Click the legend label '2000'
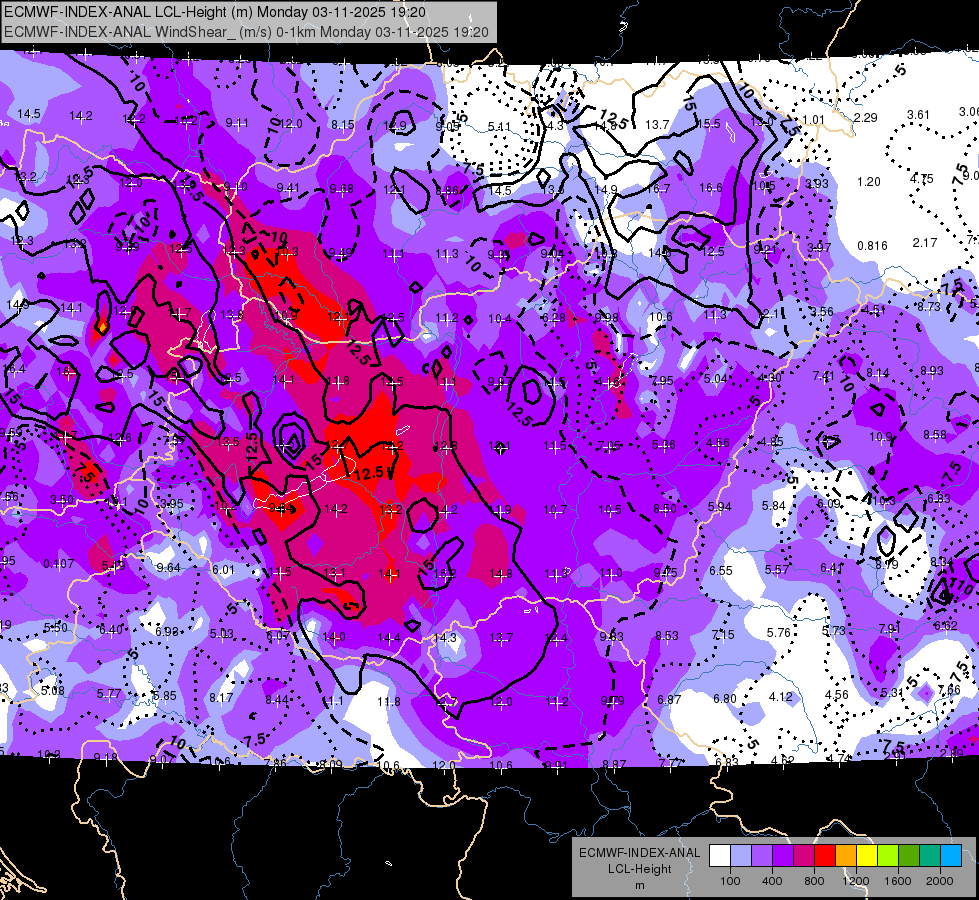Screen dimensions: 979x900 [x=940, y=881]
